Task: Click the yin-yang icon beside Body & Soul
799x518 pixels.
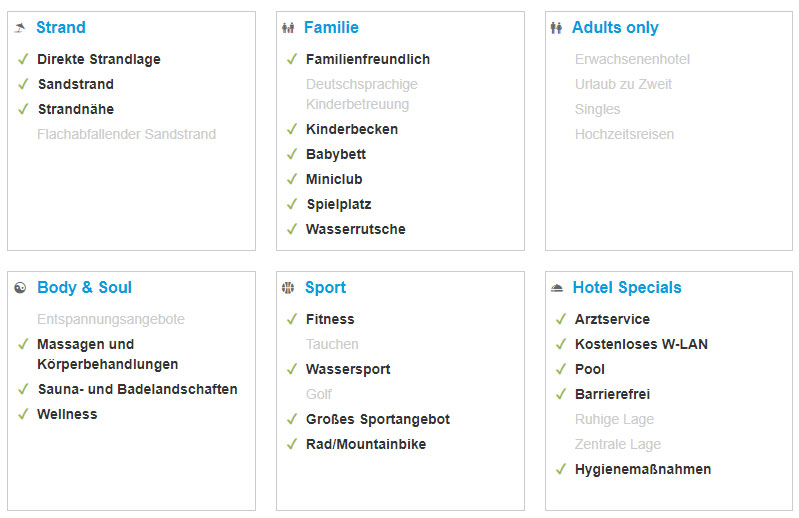Action: click(20, 288)
